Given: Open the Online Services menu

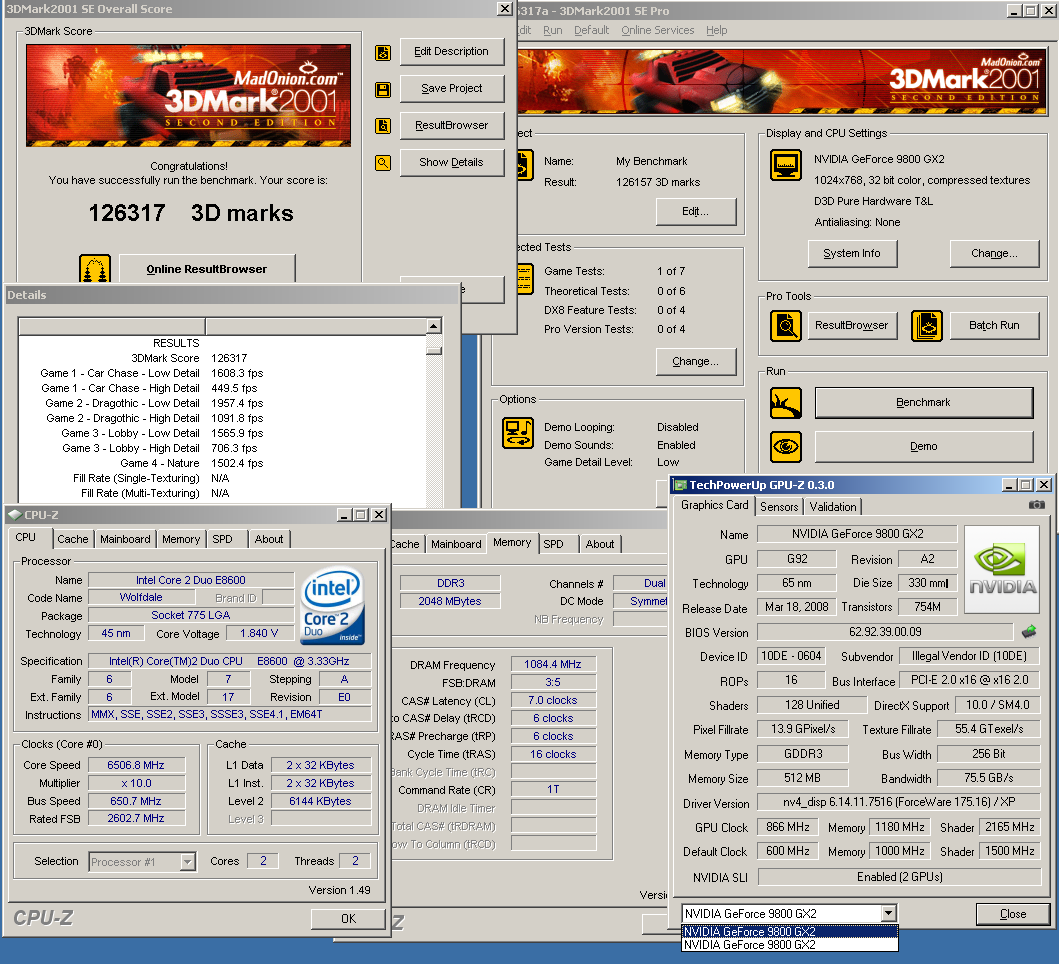Looking at the screenshot, I should click(x=657, y=30).
